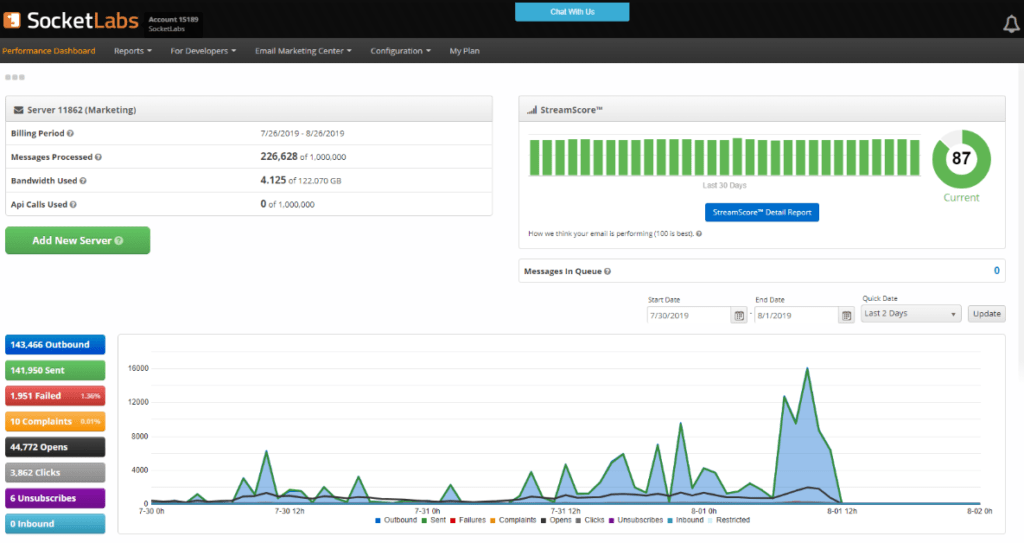The width and height of the screenshot is (1024, 543).
Task: Click the 143,466 Outbound stat tile
Action: [55, 345]
